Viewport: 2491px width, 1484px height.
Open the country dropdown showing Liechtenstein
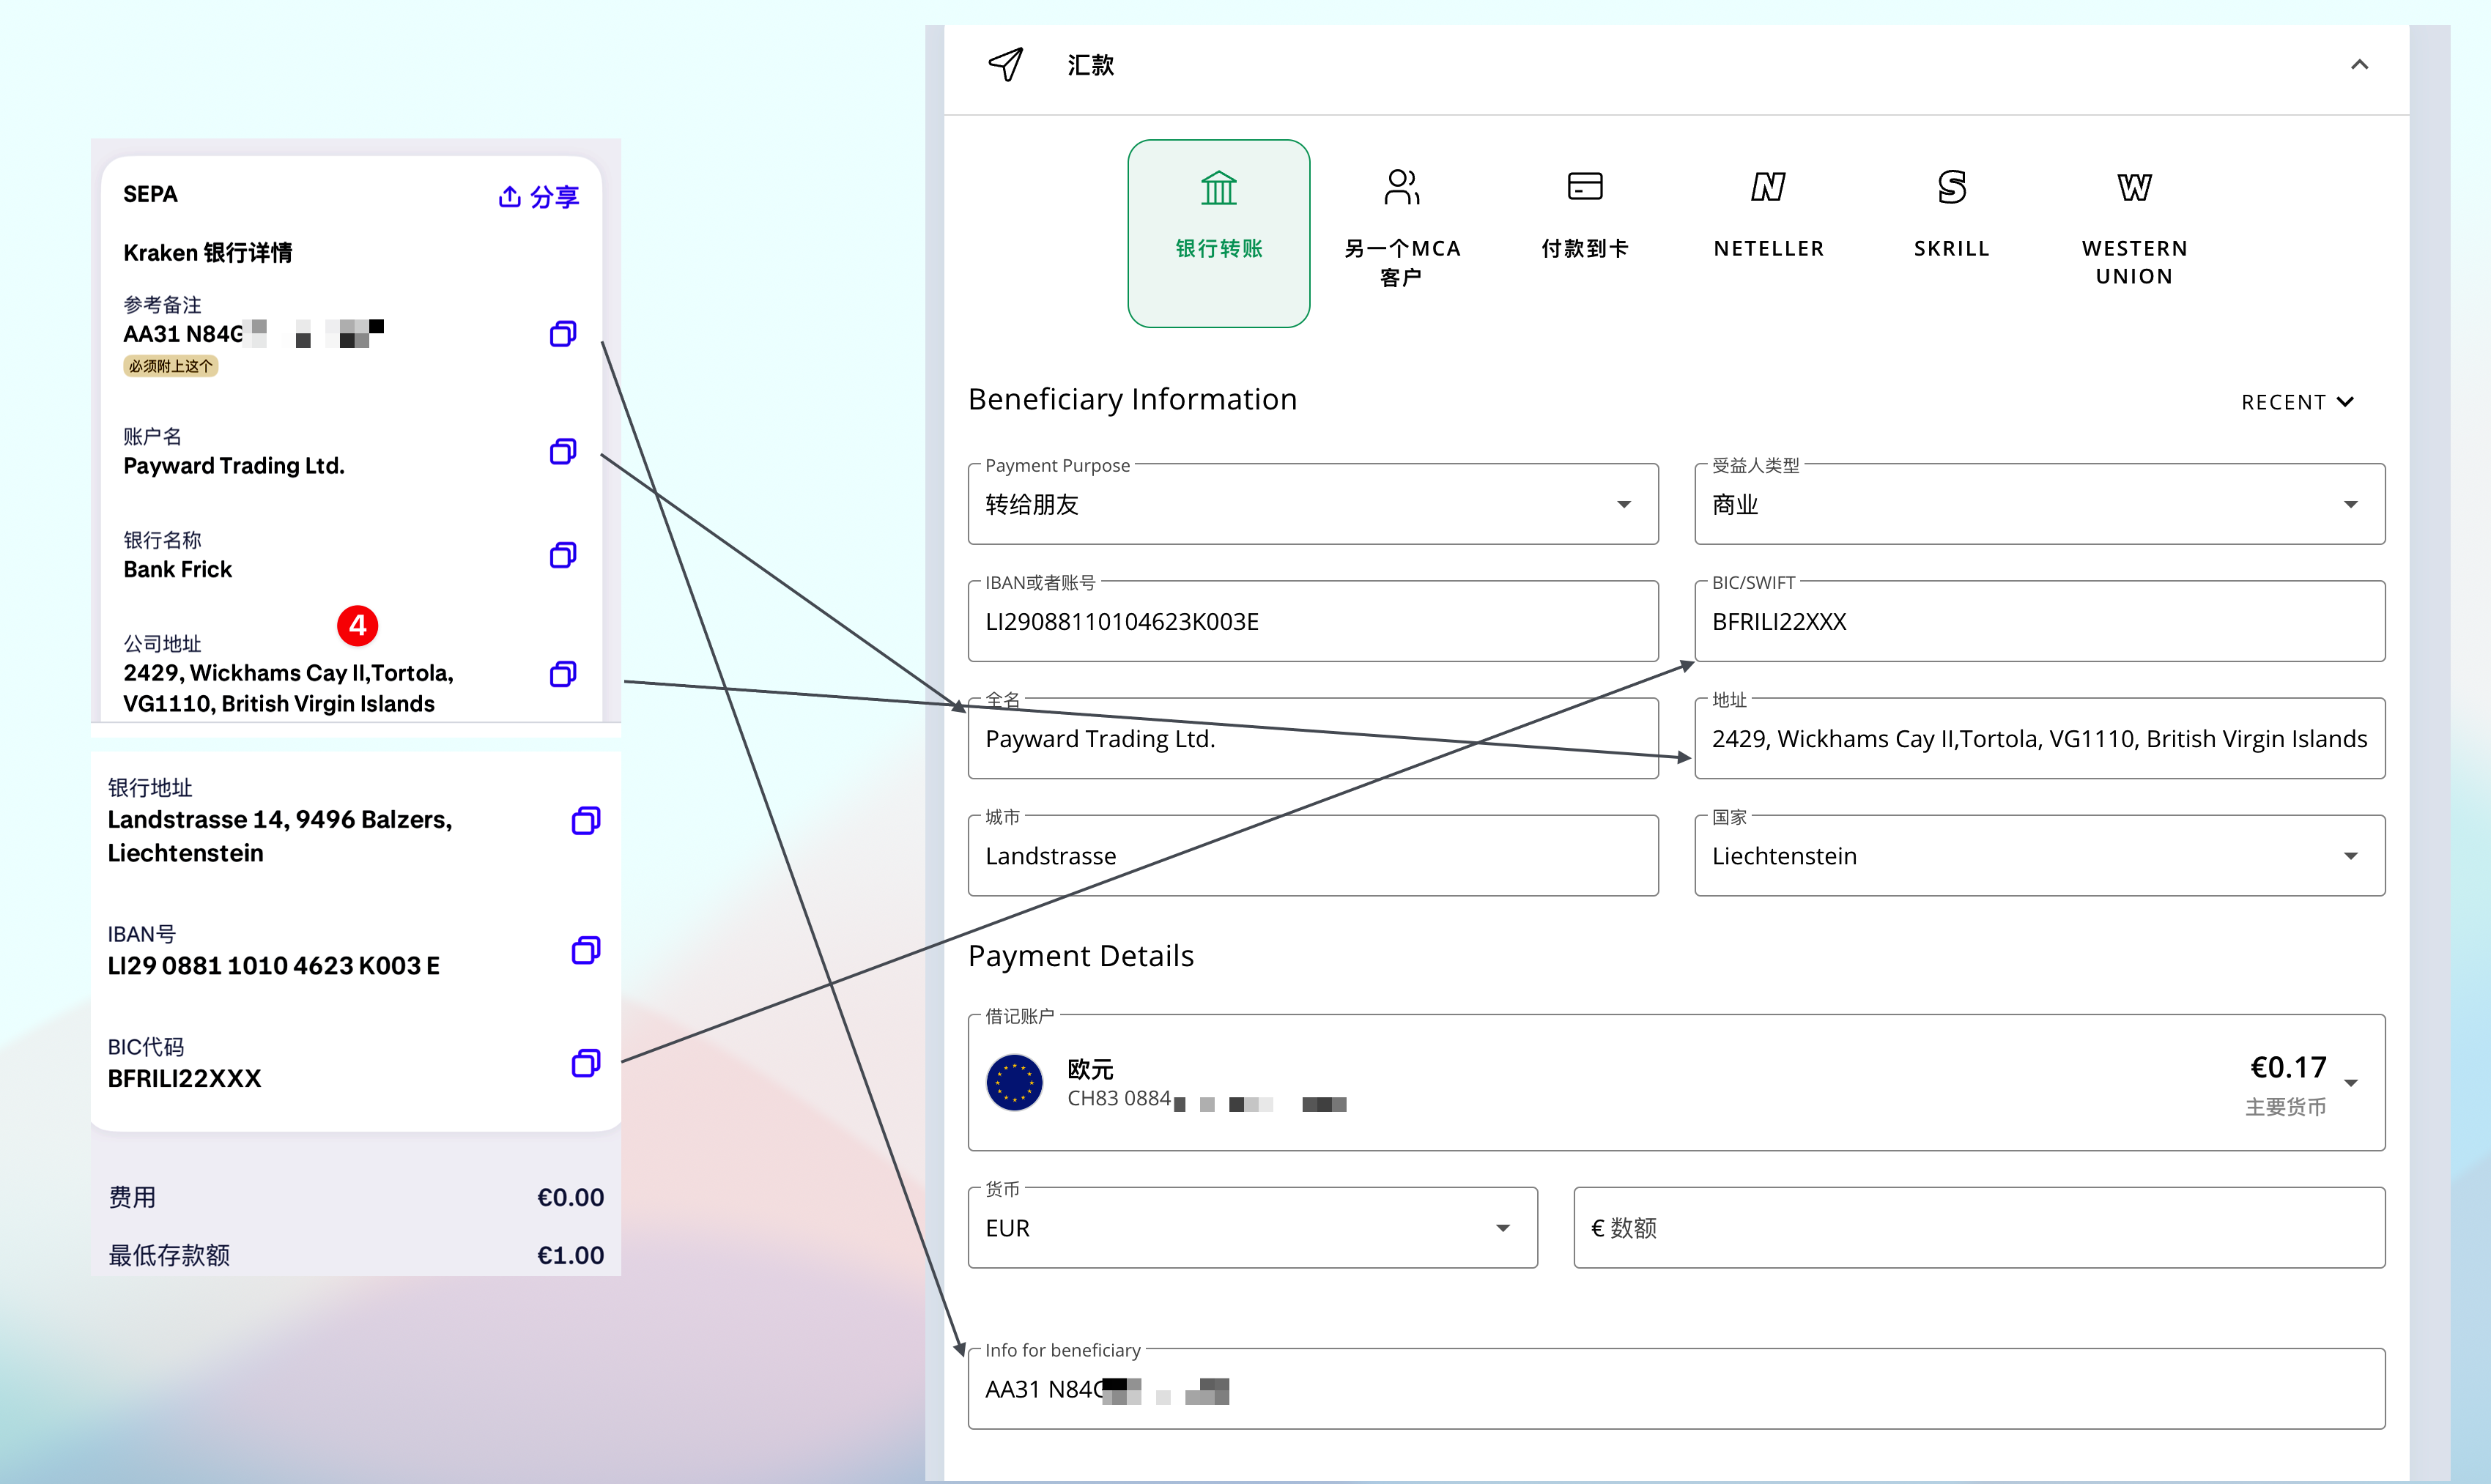click(2038, 856)
